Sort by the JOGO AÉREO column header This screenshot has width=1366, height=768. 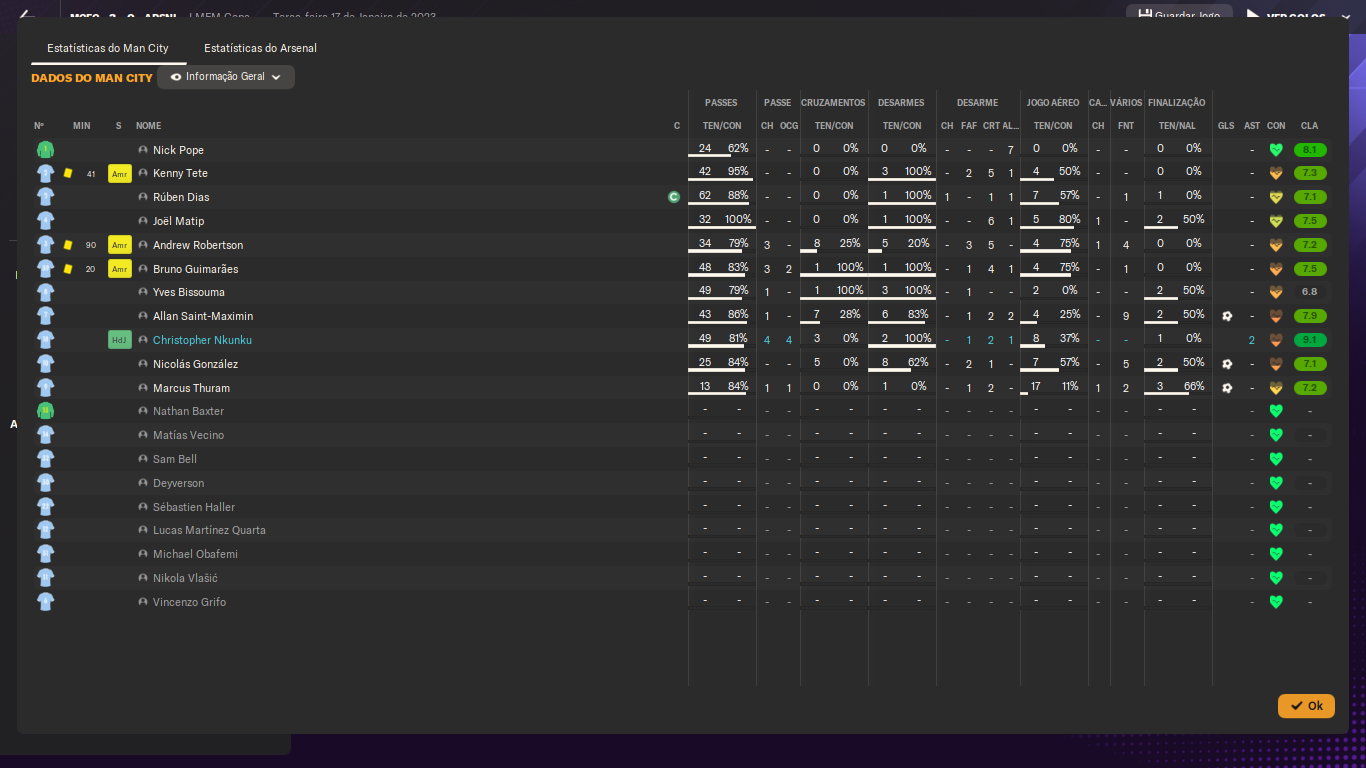click(x=1053, y=102)
